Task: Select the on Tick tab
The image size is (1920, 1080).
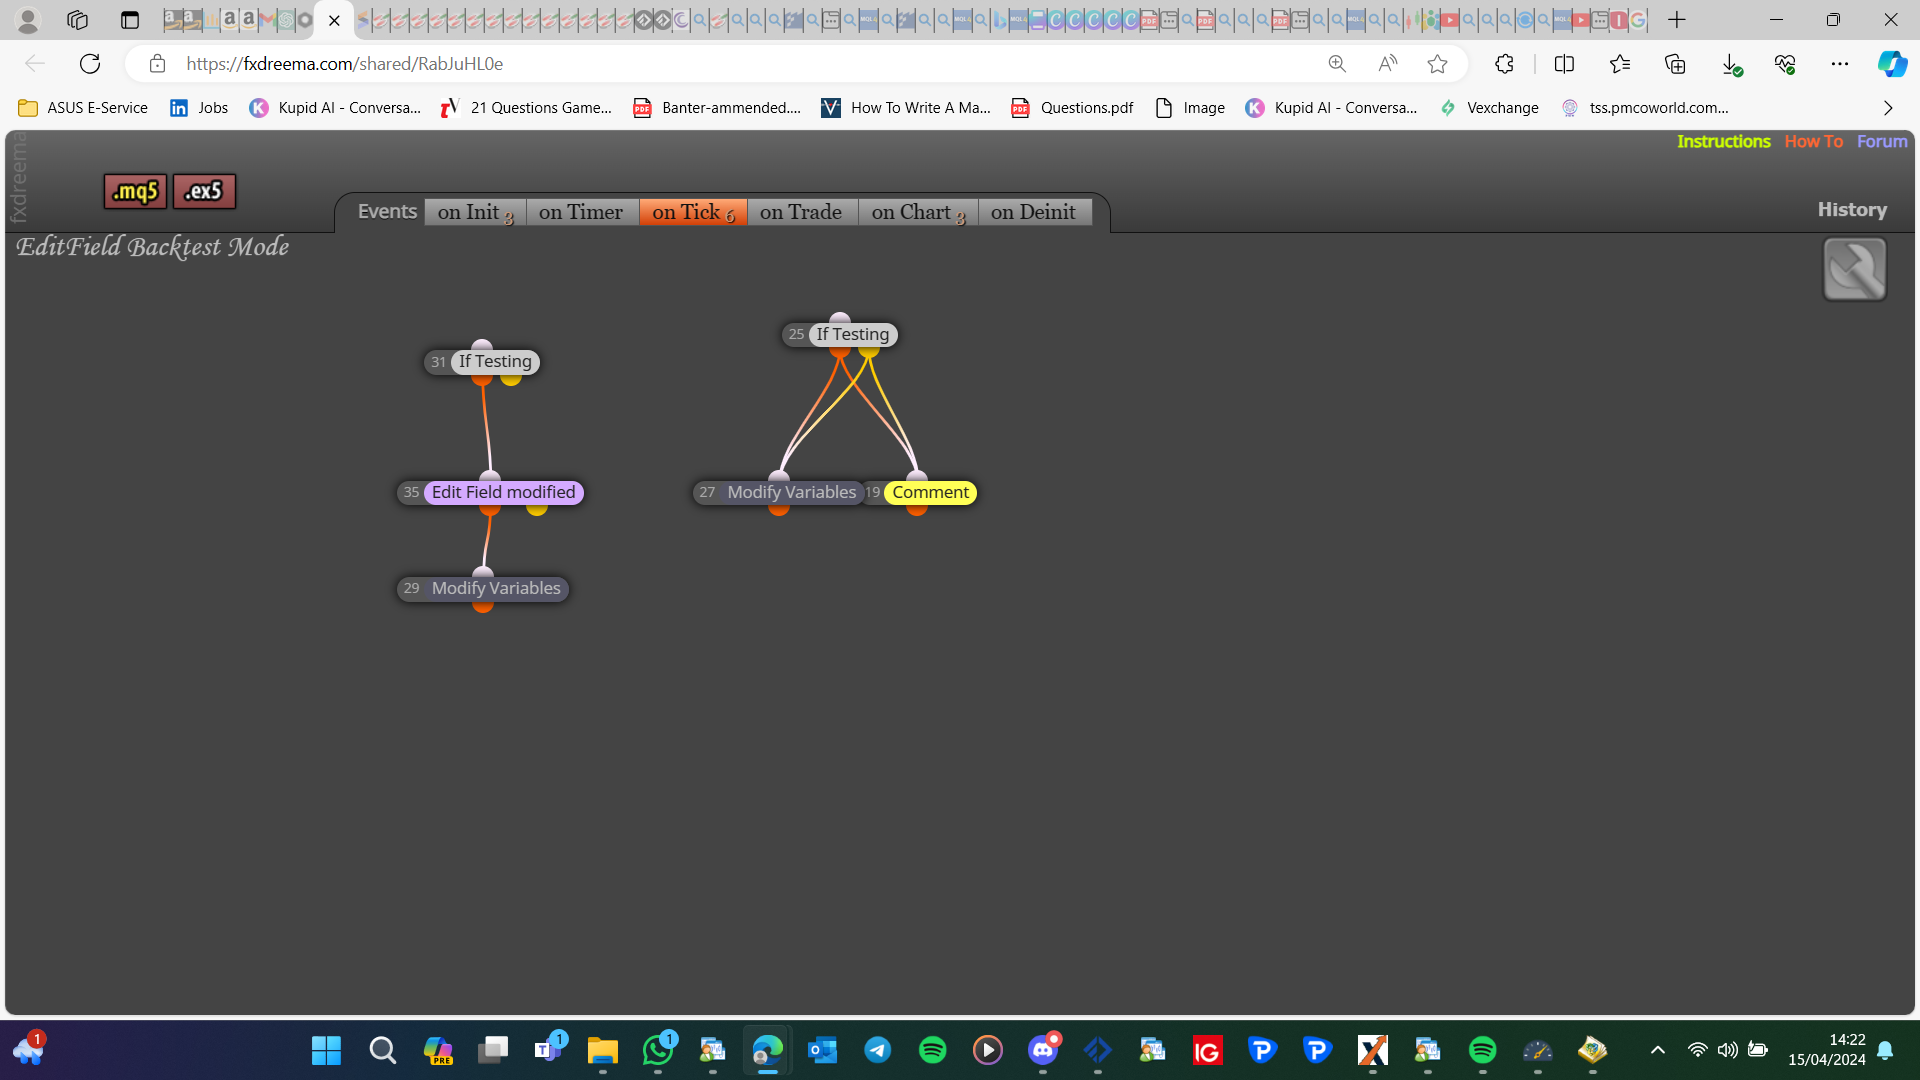Action: click(x=693, y=212)
